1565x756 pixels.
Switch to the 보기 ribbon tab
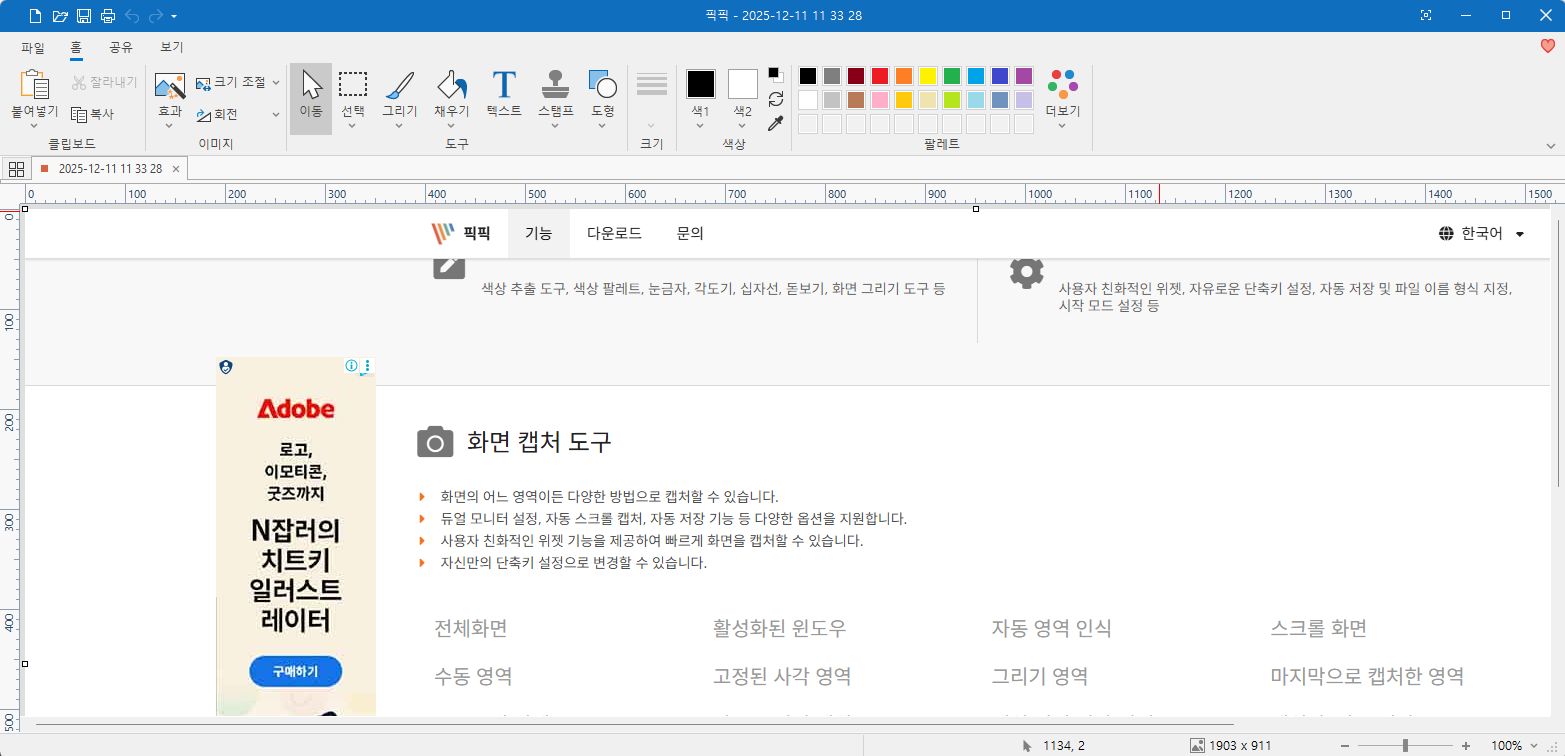[x=170, y=47]
